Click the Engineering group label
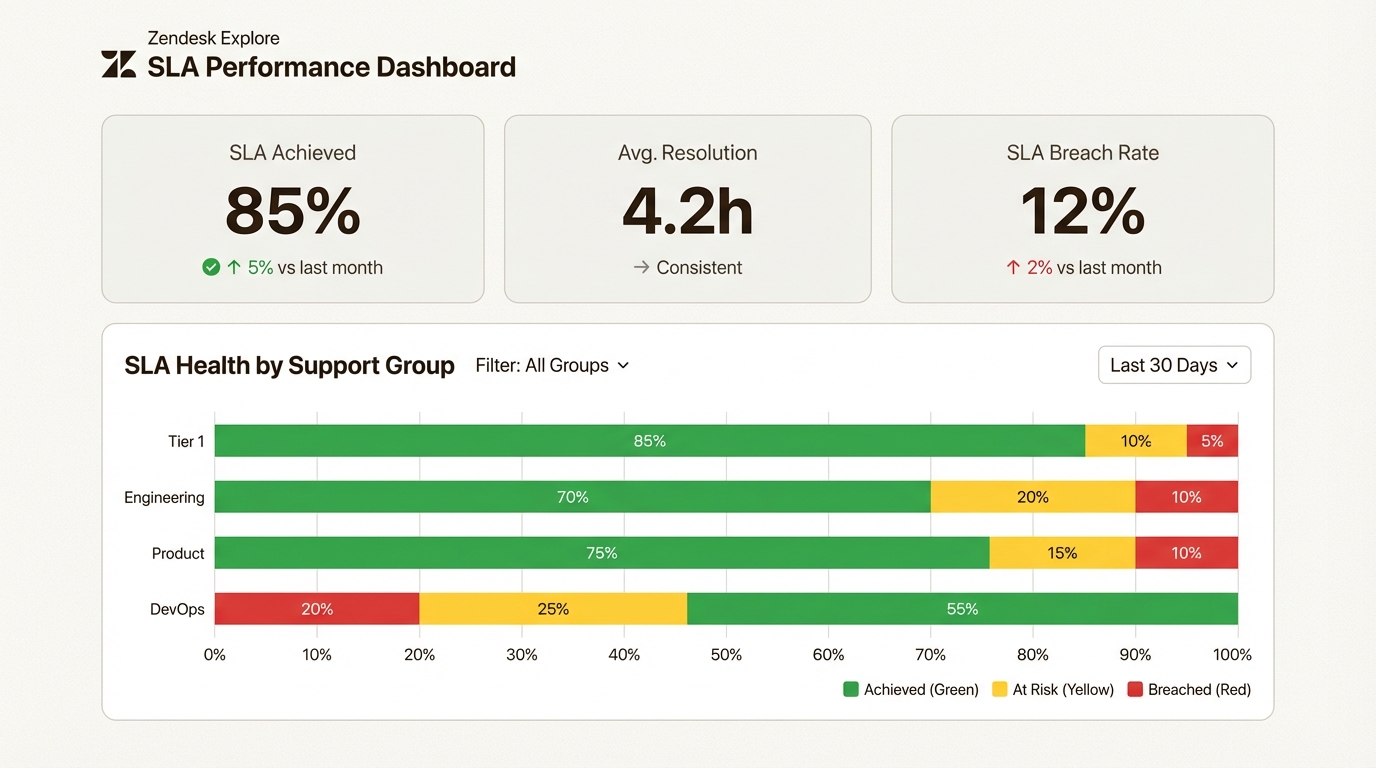This screenshot has height=768, width=1376. pos(163,497)
